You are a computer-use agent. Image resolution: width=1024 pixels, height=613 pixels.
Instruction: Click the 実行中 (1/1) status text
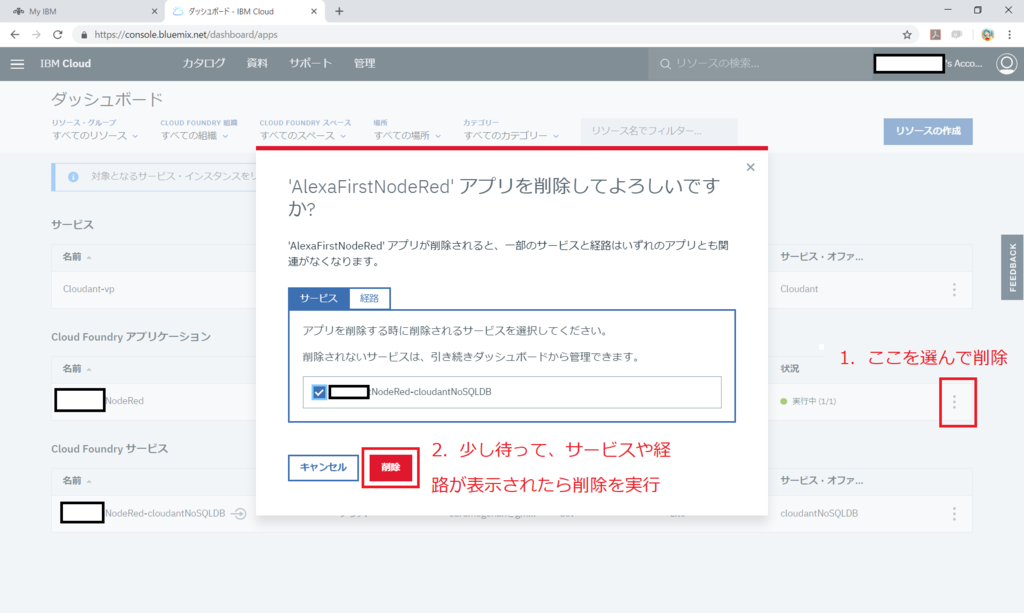pos(814,401)
